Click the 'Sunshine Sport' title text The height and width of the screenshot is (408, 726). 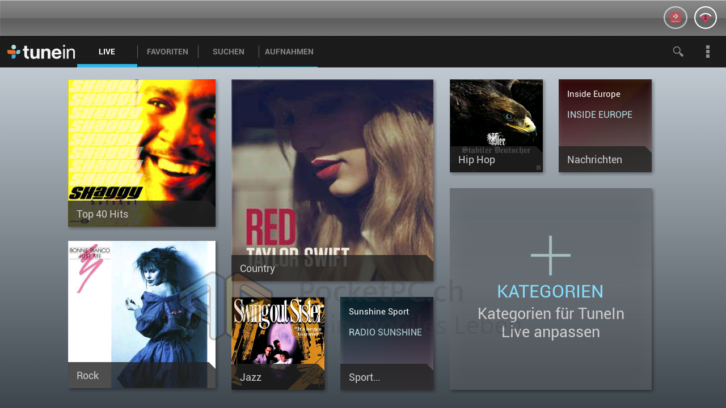tap(379, 312)
